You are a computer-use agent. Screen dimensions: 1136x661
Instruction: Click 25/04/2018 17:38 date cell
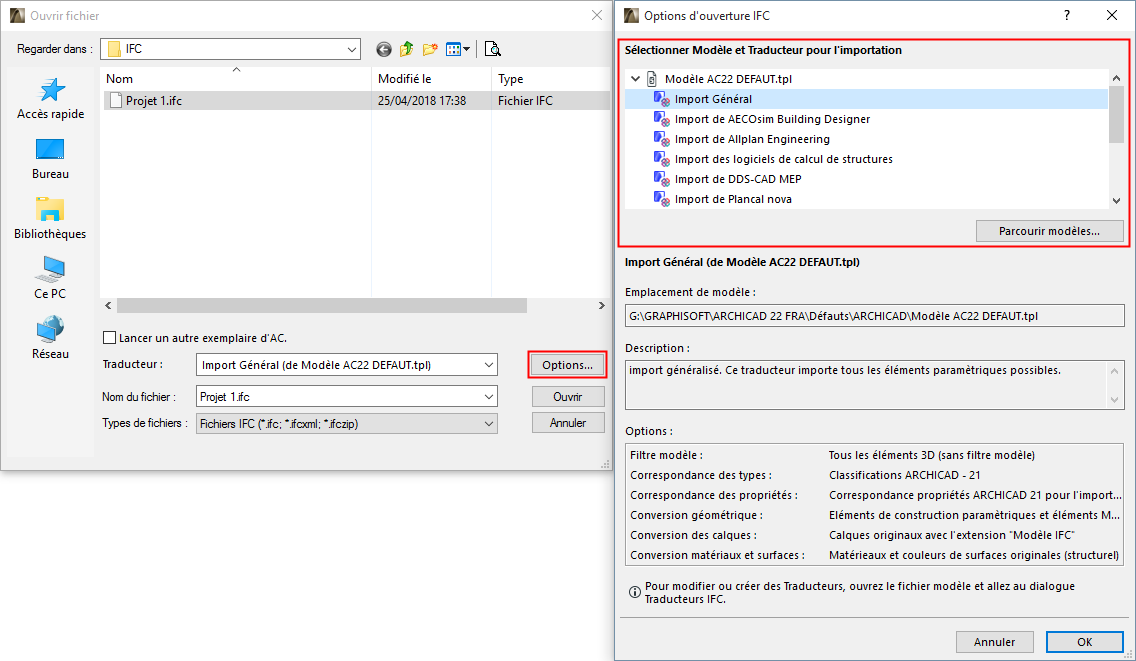pos(422,101)
